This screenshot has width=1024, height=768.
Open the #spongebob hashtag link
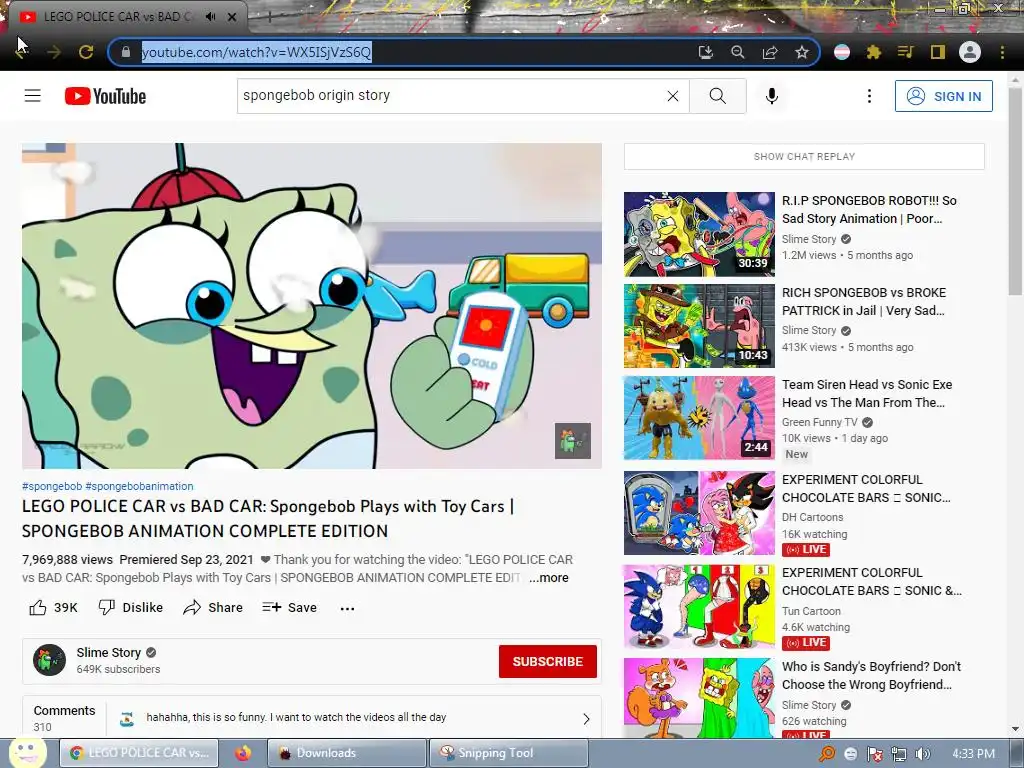[x=52, y=486]
